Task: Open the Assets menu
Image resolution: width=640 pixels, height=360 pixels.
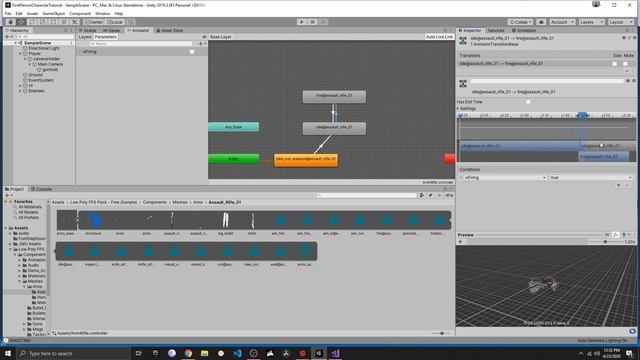Action: 32,13
